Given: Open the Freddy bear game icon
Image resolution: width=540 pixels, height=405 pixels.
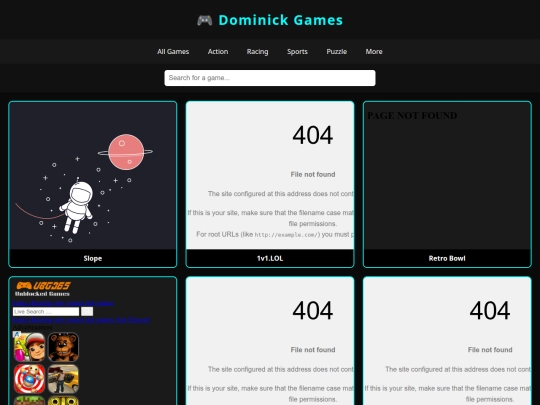Looking at the screenshot, I should tap(63, 347).
